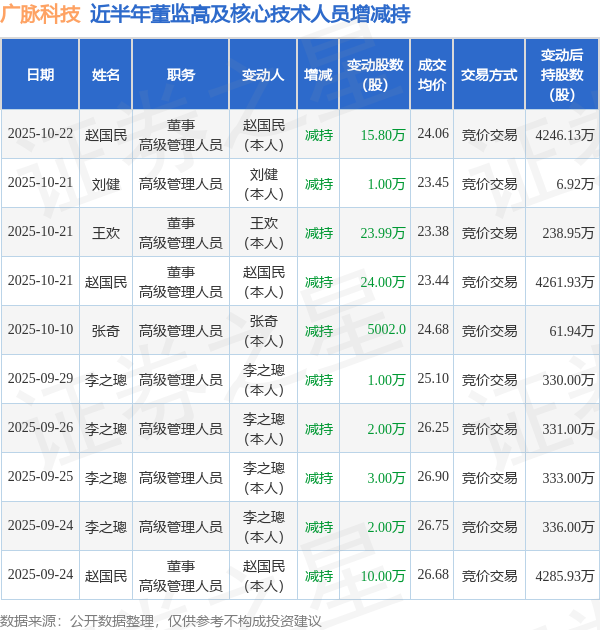
Task: Click 李之璁 name in the 2025-09-25 row
Action: coord(106,479)
